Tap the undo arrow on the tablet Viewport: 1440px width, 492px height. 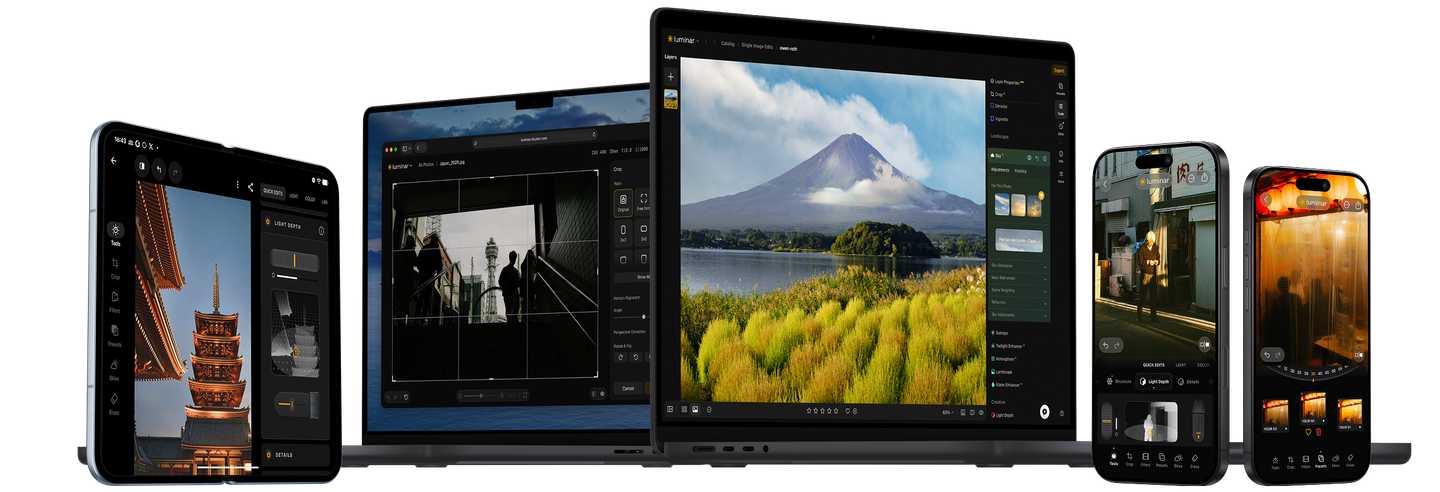click(158, 170)
